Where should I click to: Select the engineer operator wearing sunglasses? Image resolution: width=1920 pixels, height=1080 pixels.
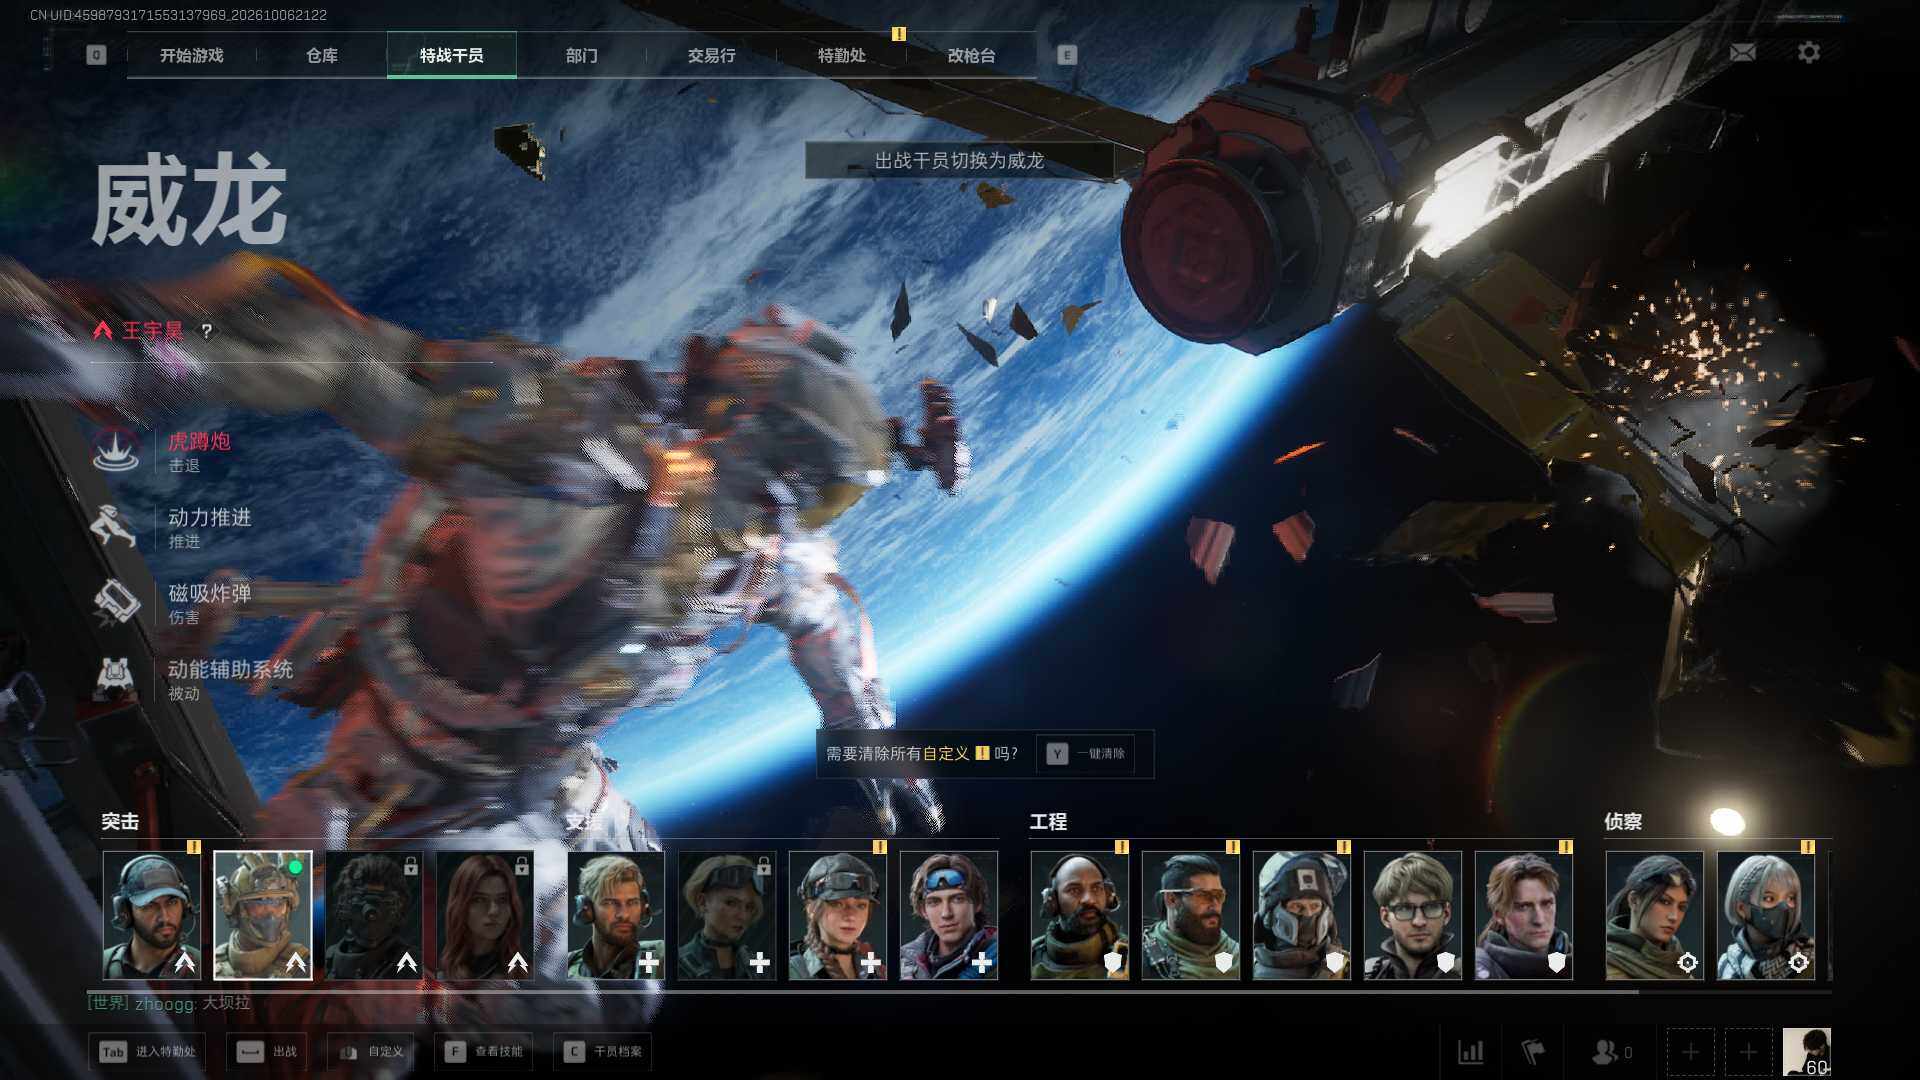(1191, 915)
